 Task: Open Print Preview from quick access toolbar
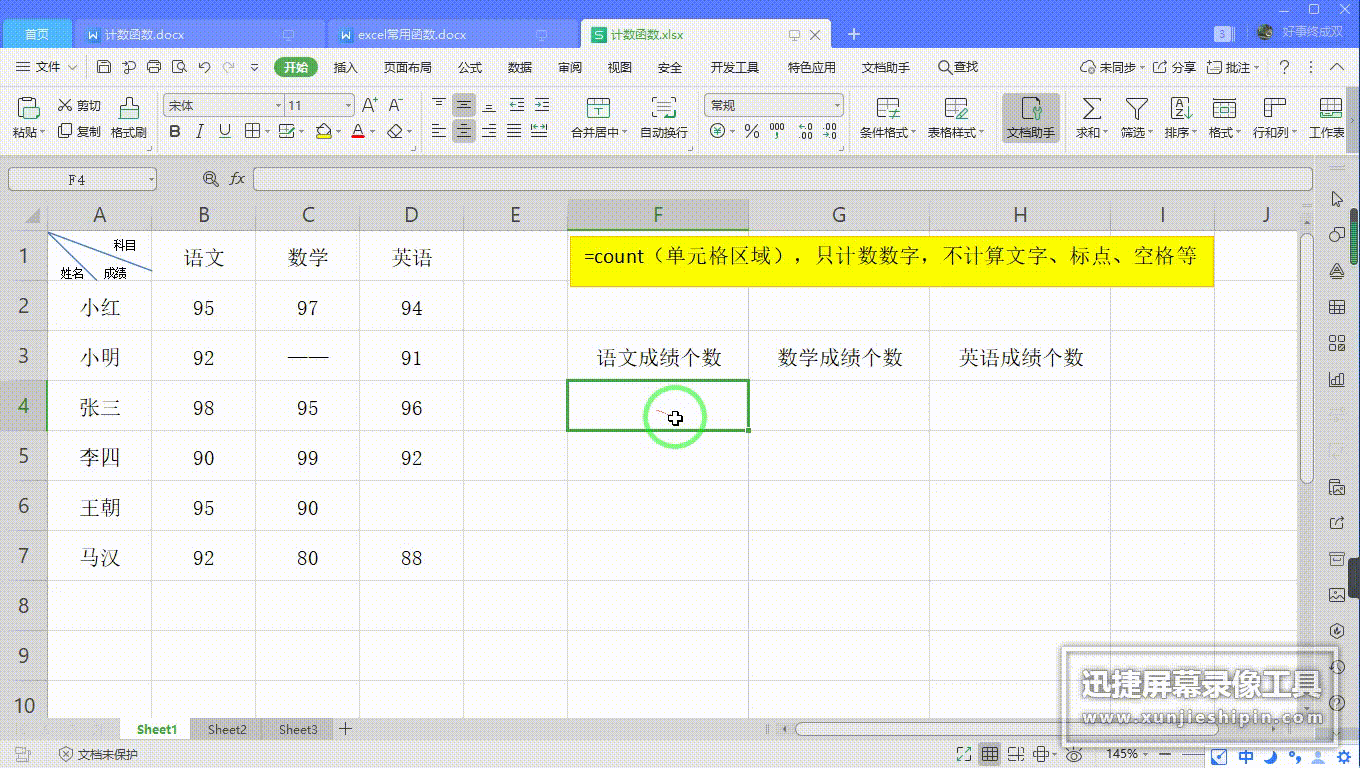(x=179, y=67)
